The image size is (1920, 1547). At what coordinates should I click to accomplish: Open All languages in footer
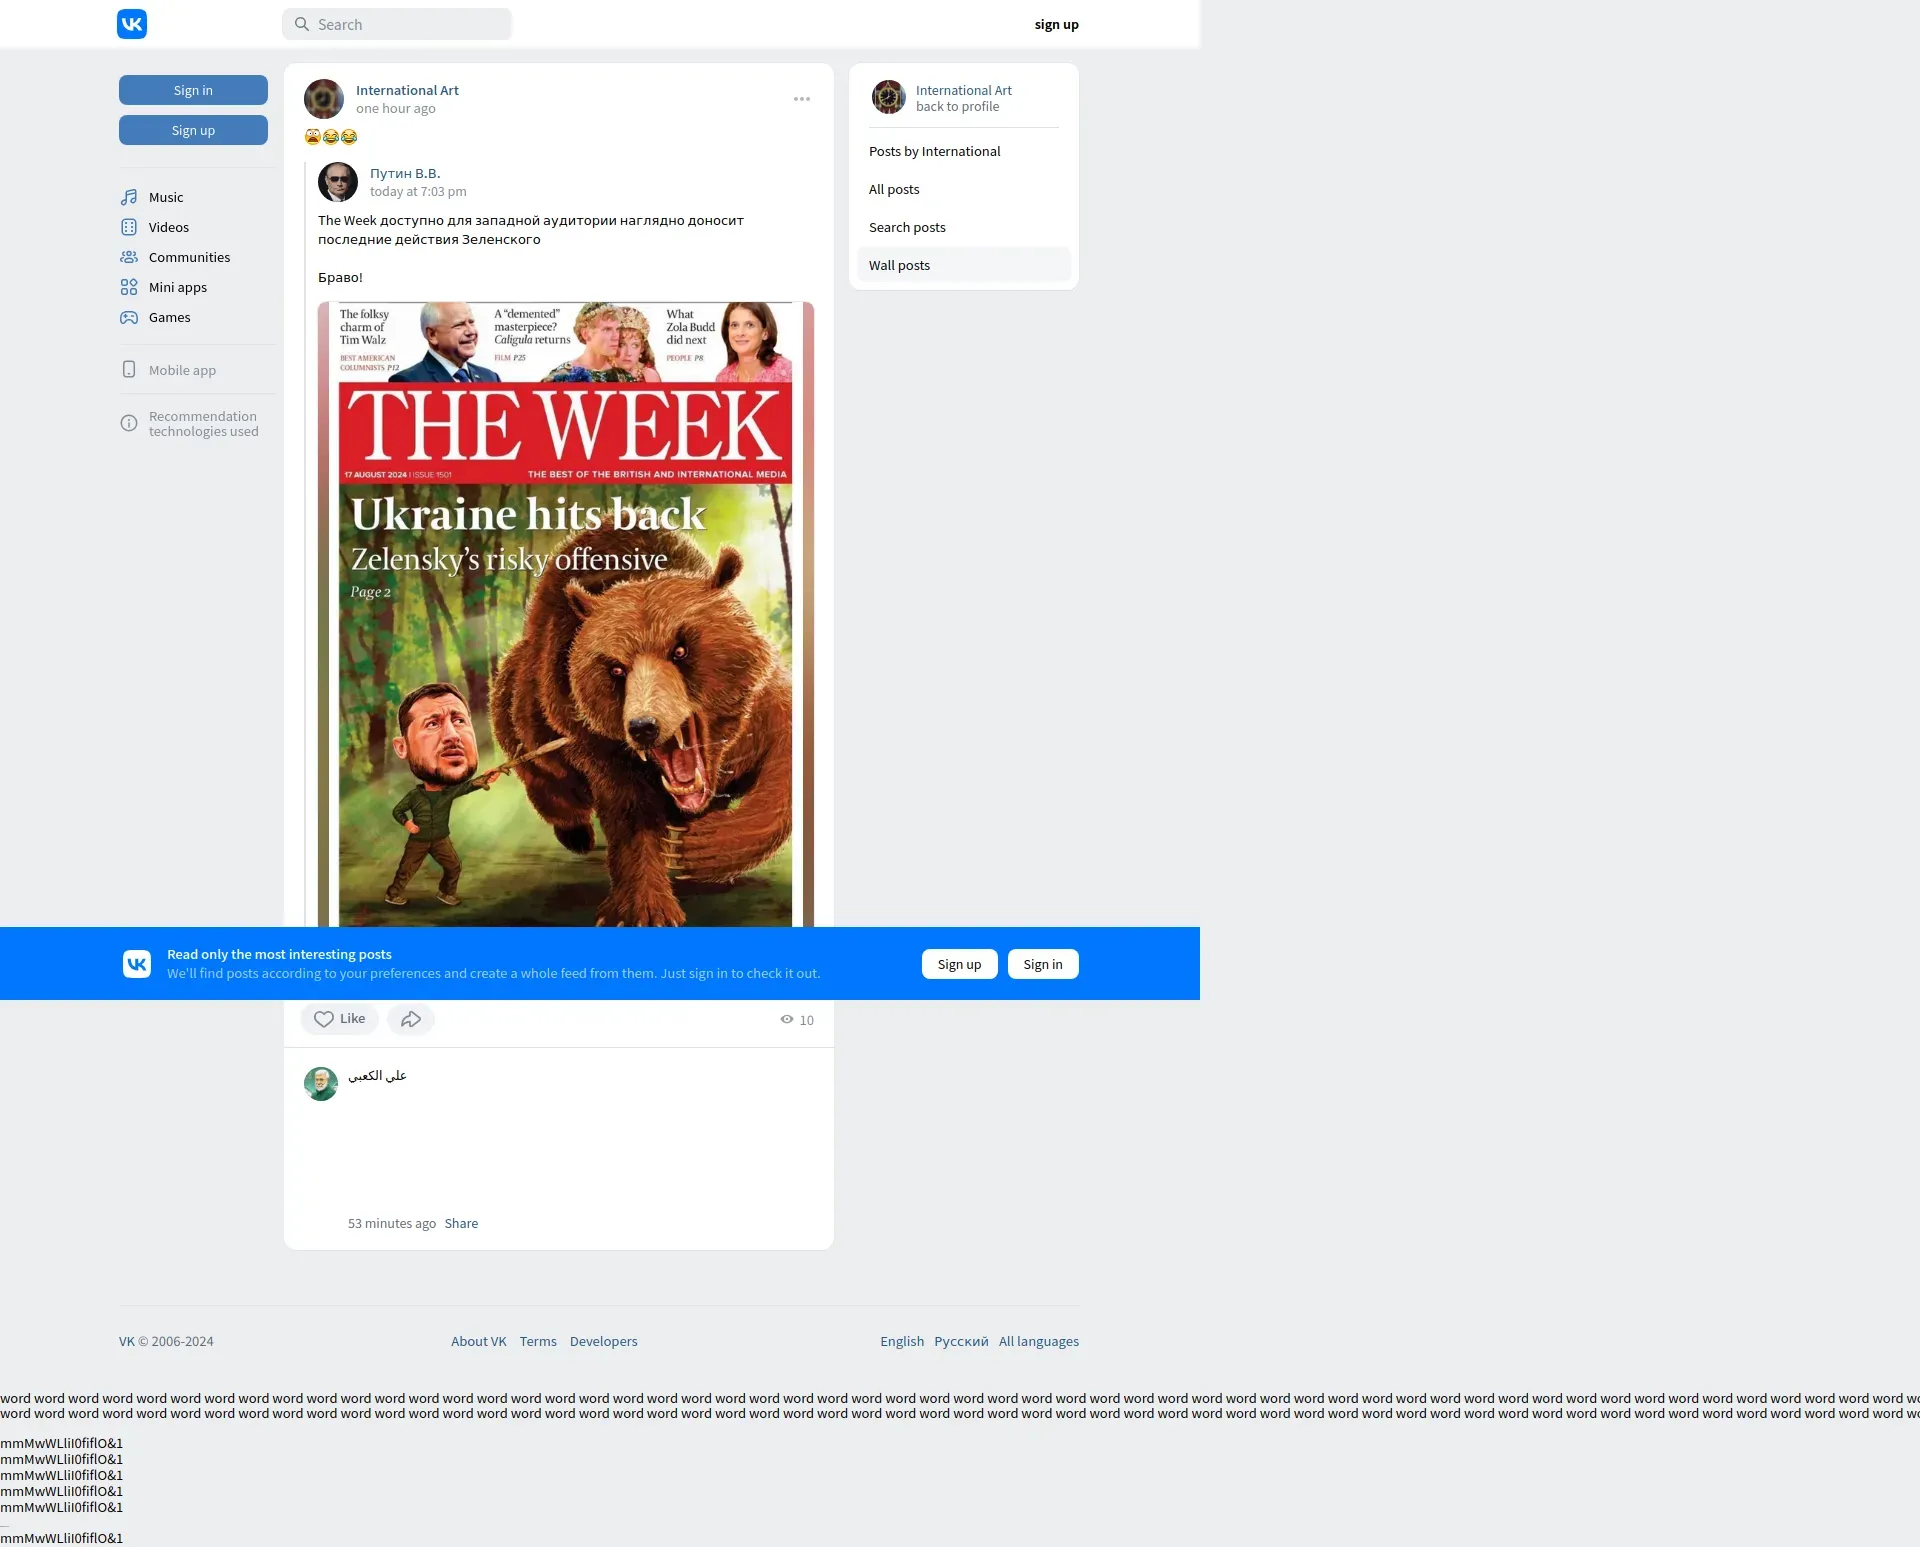click(1038, 1341)
